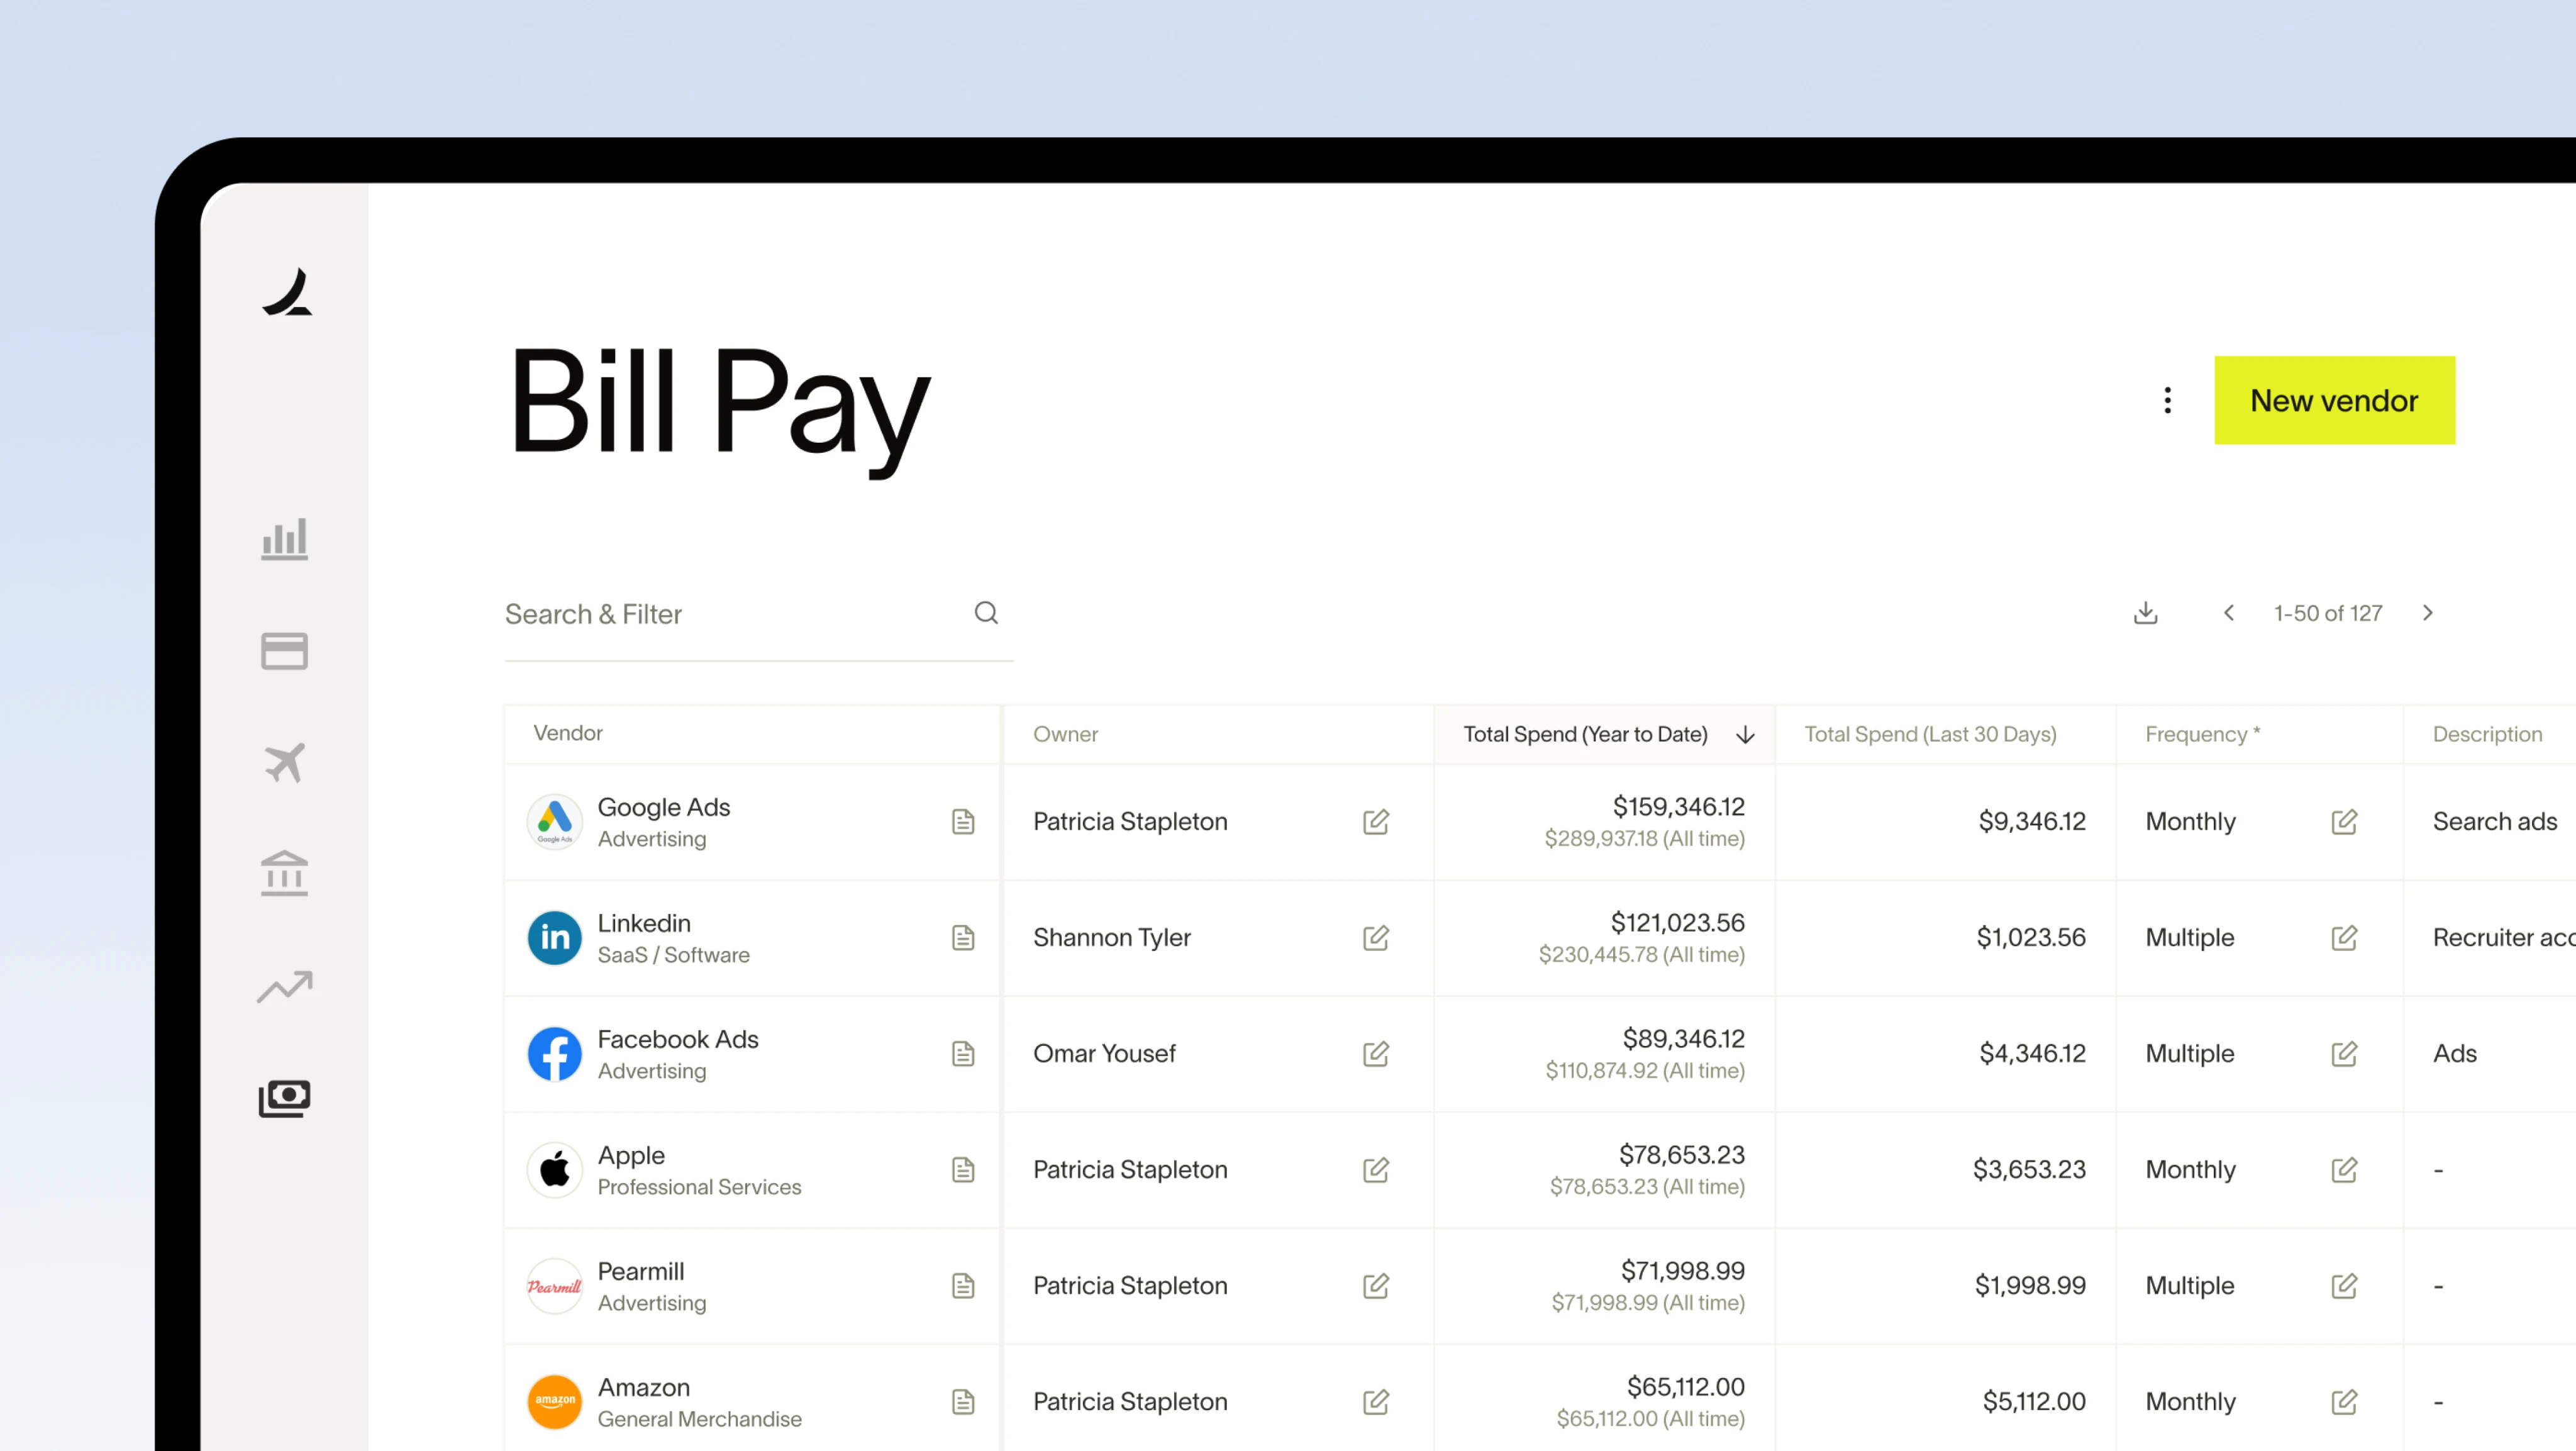Click the Apple logo thumbnail
The width and height of the screenshot is (2576, 1451).
554,1170
